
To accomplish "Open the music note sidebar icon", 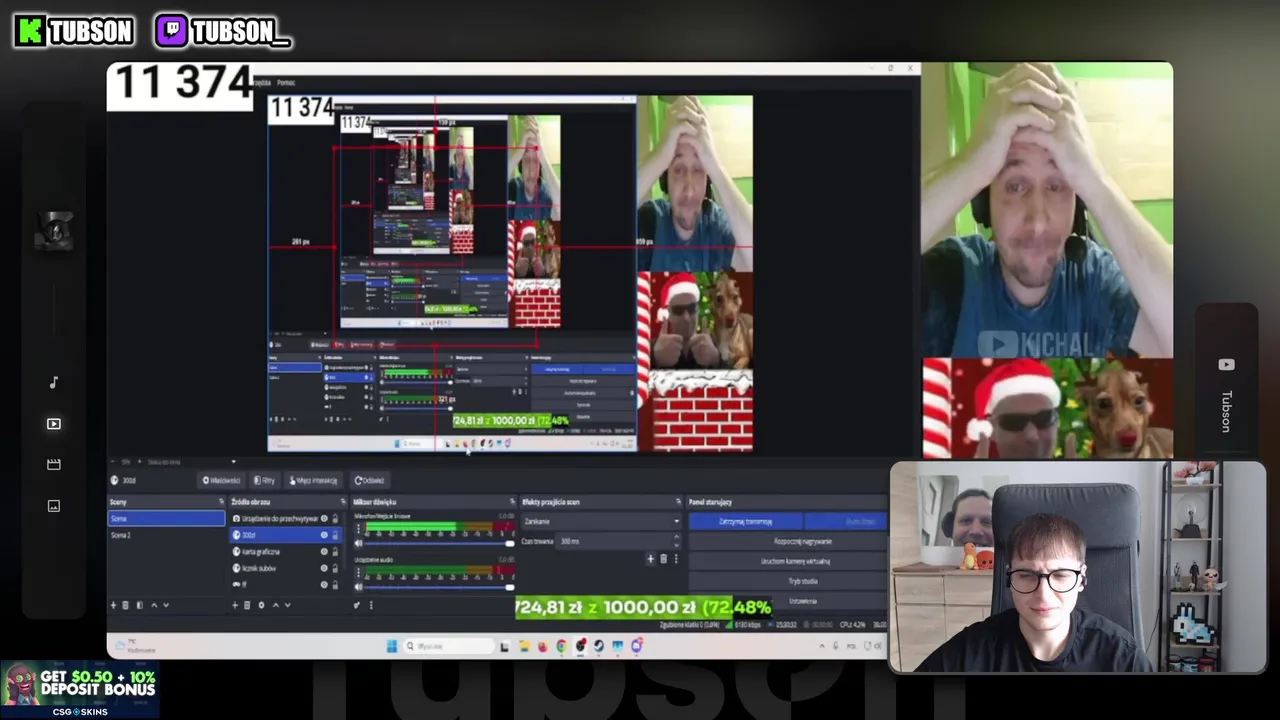I will 54,382.
